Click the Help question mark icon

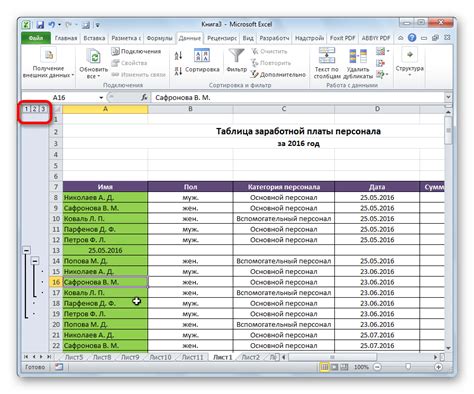click(412, 38)
